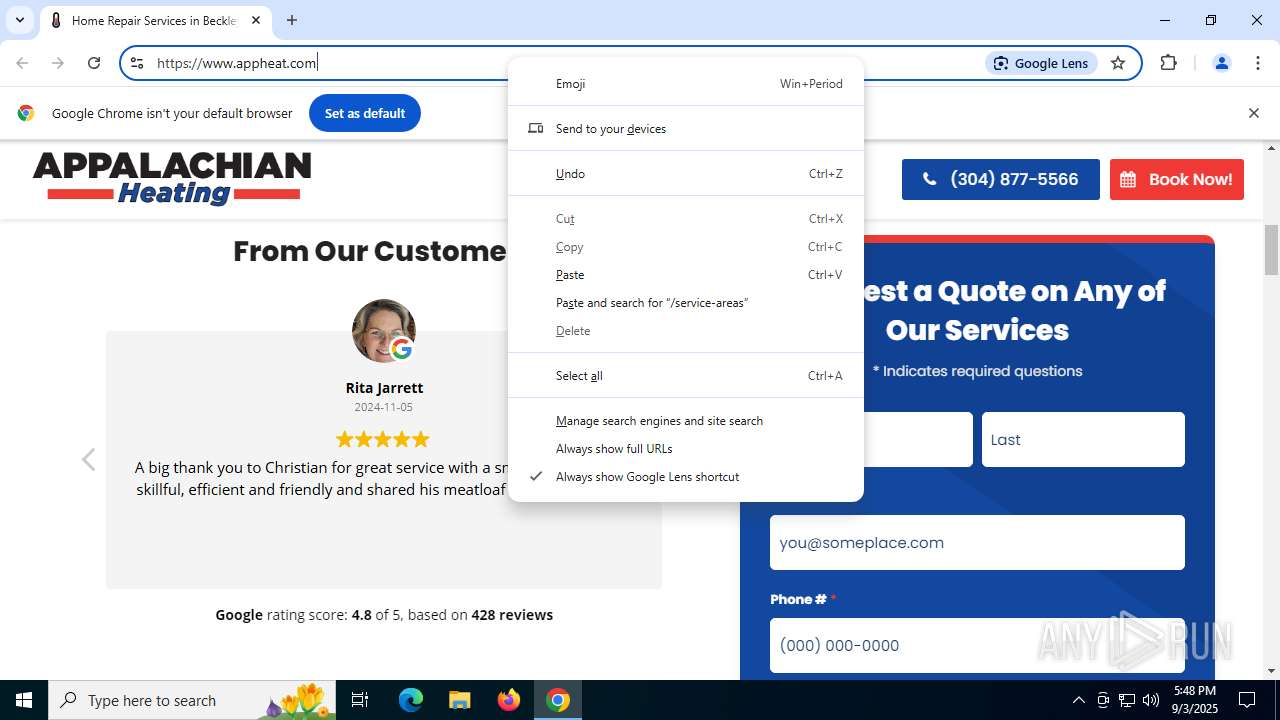The height and width of the screenshot is (720, 1280).
Task: Click the email you@someplace.com field
Action: (x=977, y=543)
